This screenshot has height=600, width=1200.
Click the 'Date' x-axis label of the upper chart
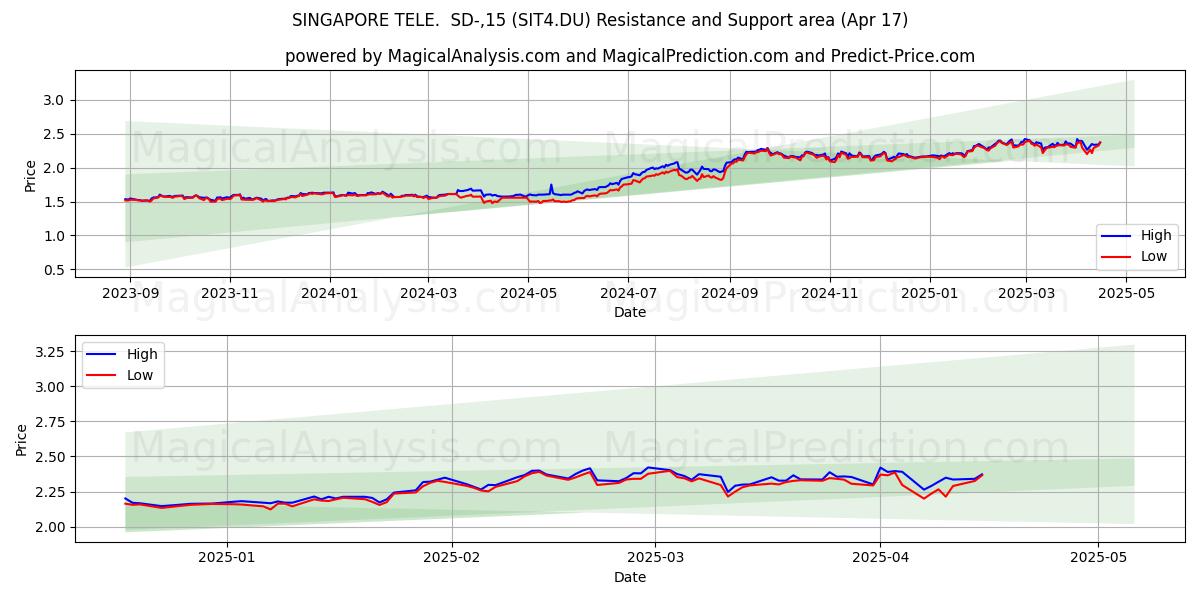630,312
